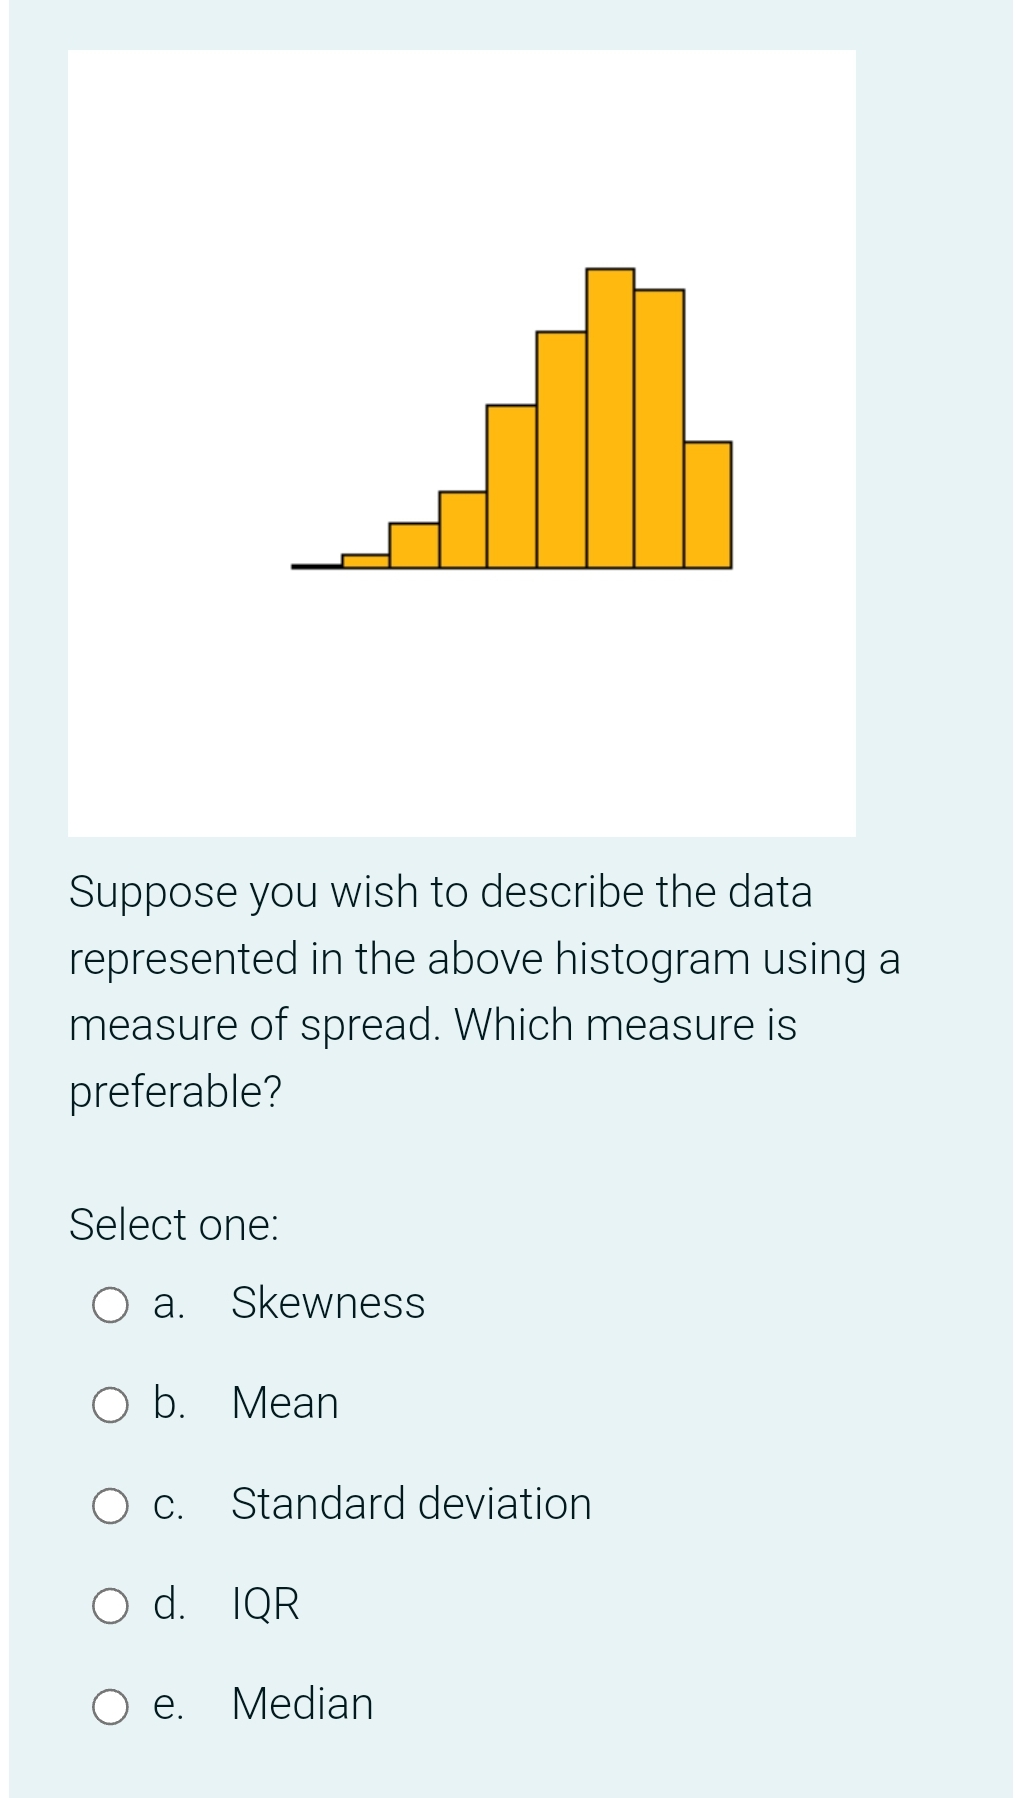Select Standard deviation radio button
Image resolution: width=1015 pixels, height=1798 pixels.
coord(110,1506)
